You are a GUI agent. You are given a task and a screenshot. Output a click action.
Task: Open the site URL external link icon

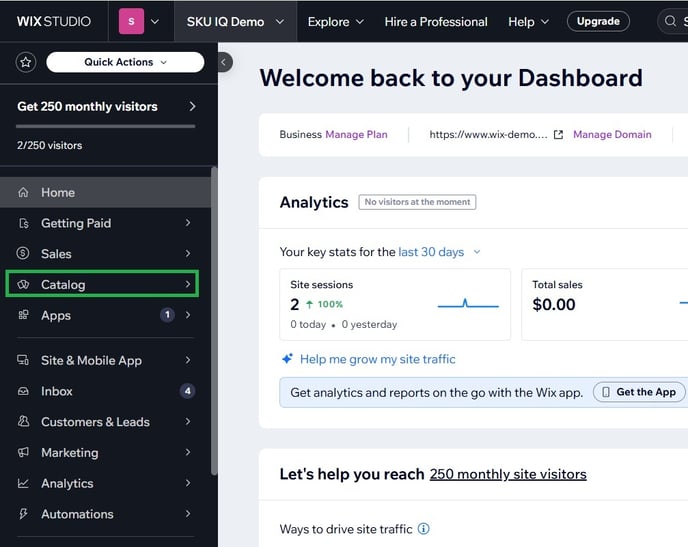coord(558,135)
